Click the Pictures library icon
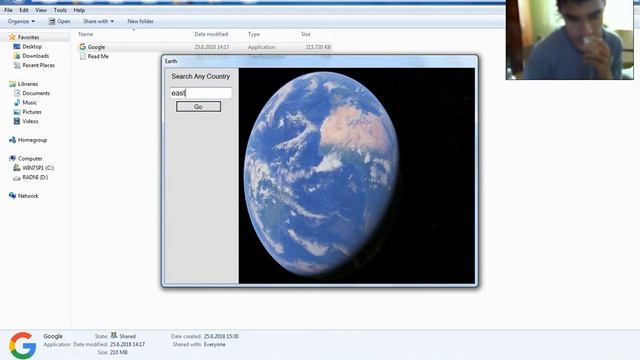The width and height of the screenshot is (640, 360). coord(17,112)
